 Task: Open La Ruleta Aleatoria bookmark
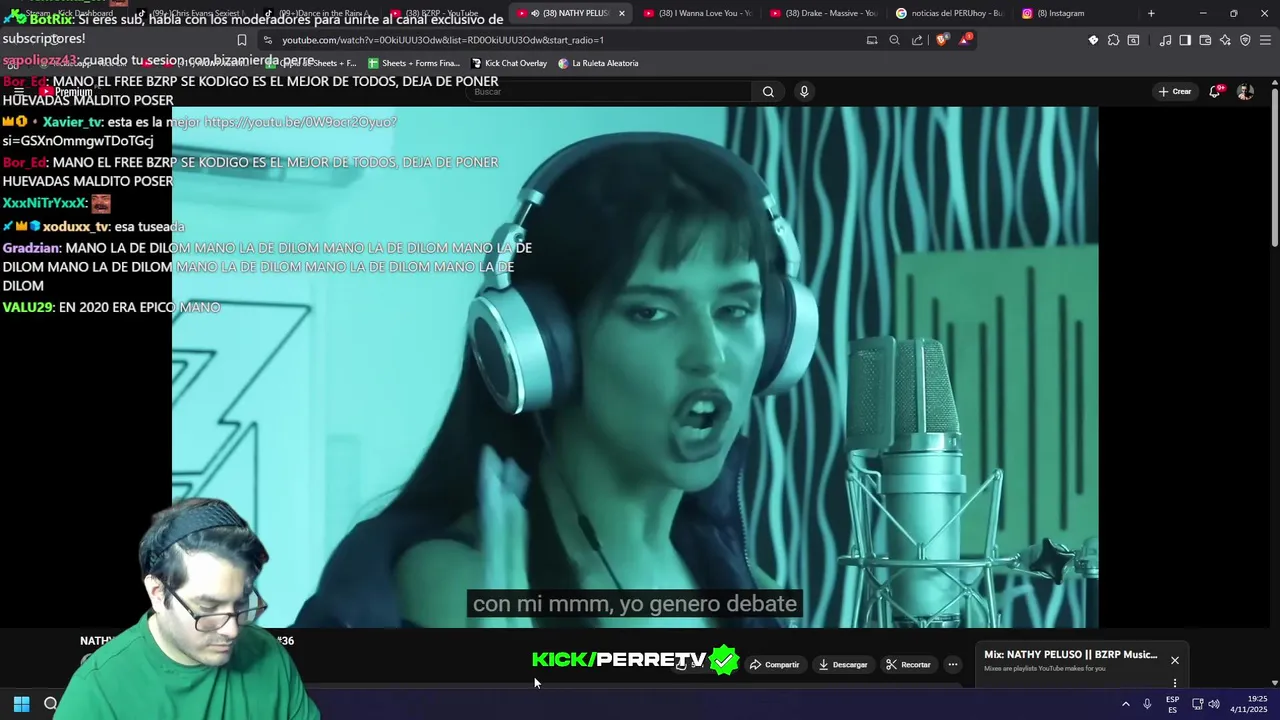coord(598,63)
